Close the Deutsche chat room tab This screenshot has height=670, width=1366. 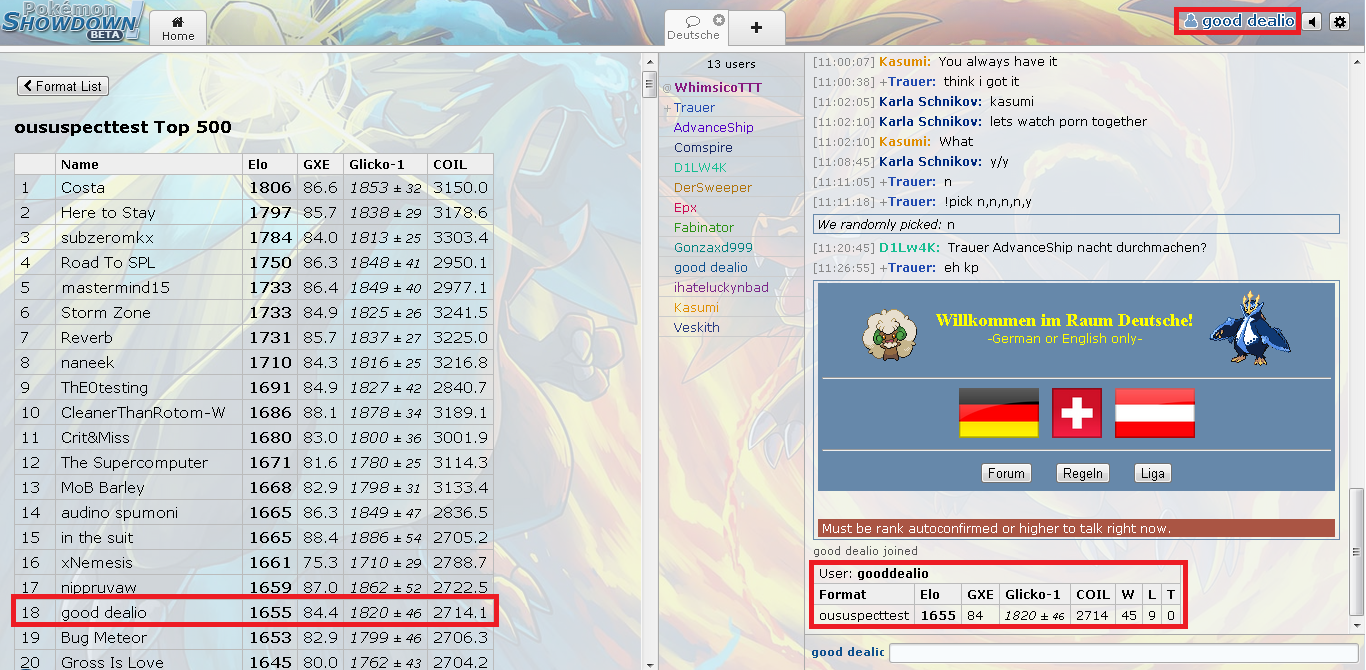click(x=718, y=20)
